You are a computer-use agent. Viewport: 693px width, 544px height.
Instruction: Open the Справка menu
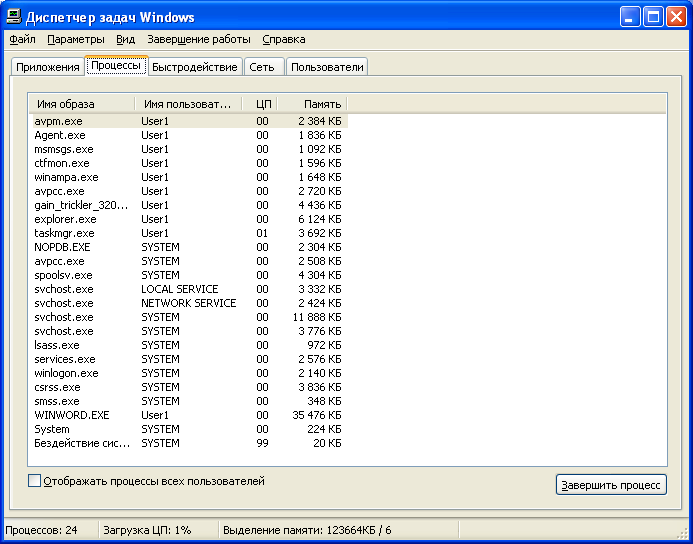pyautogui.click(x=284, y=39)
